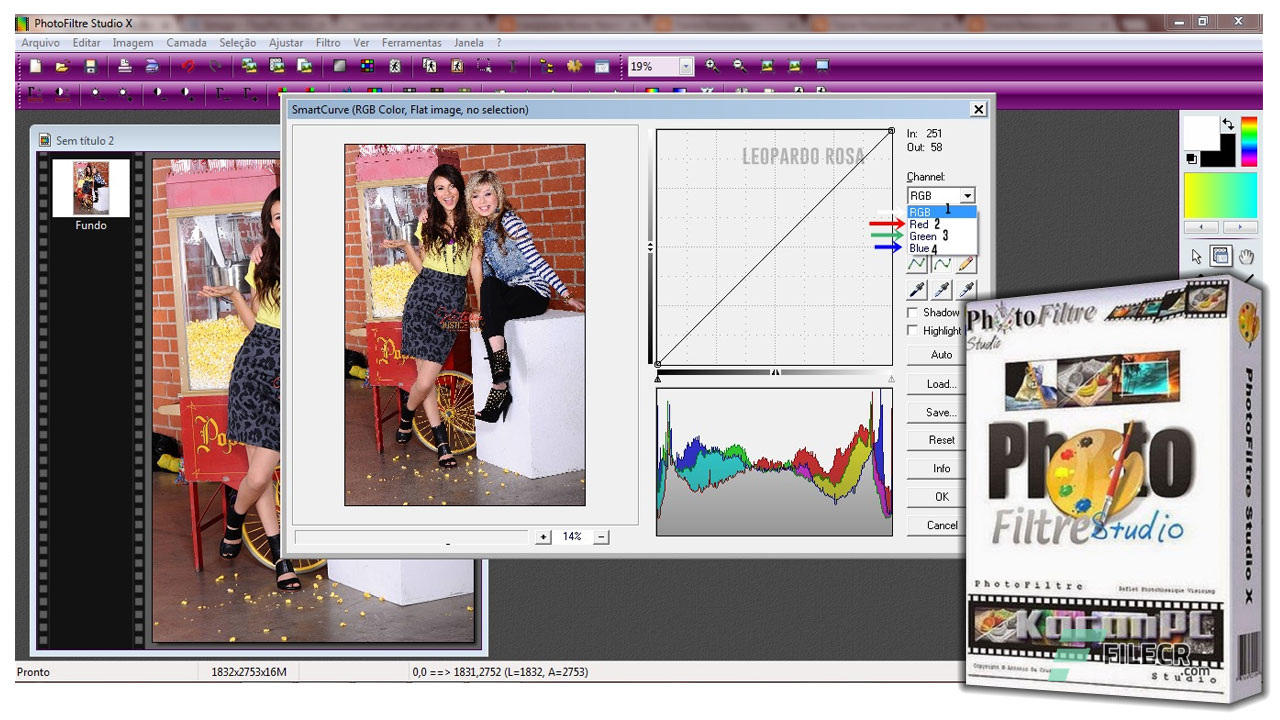
Task: Pick a hue from the rainbow strip
Action: 1249,141
